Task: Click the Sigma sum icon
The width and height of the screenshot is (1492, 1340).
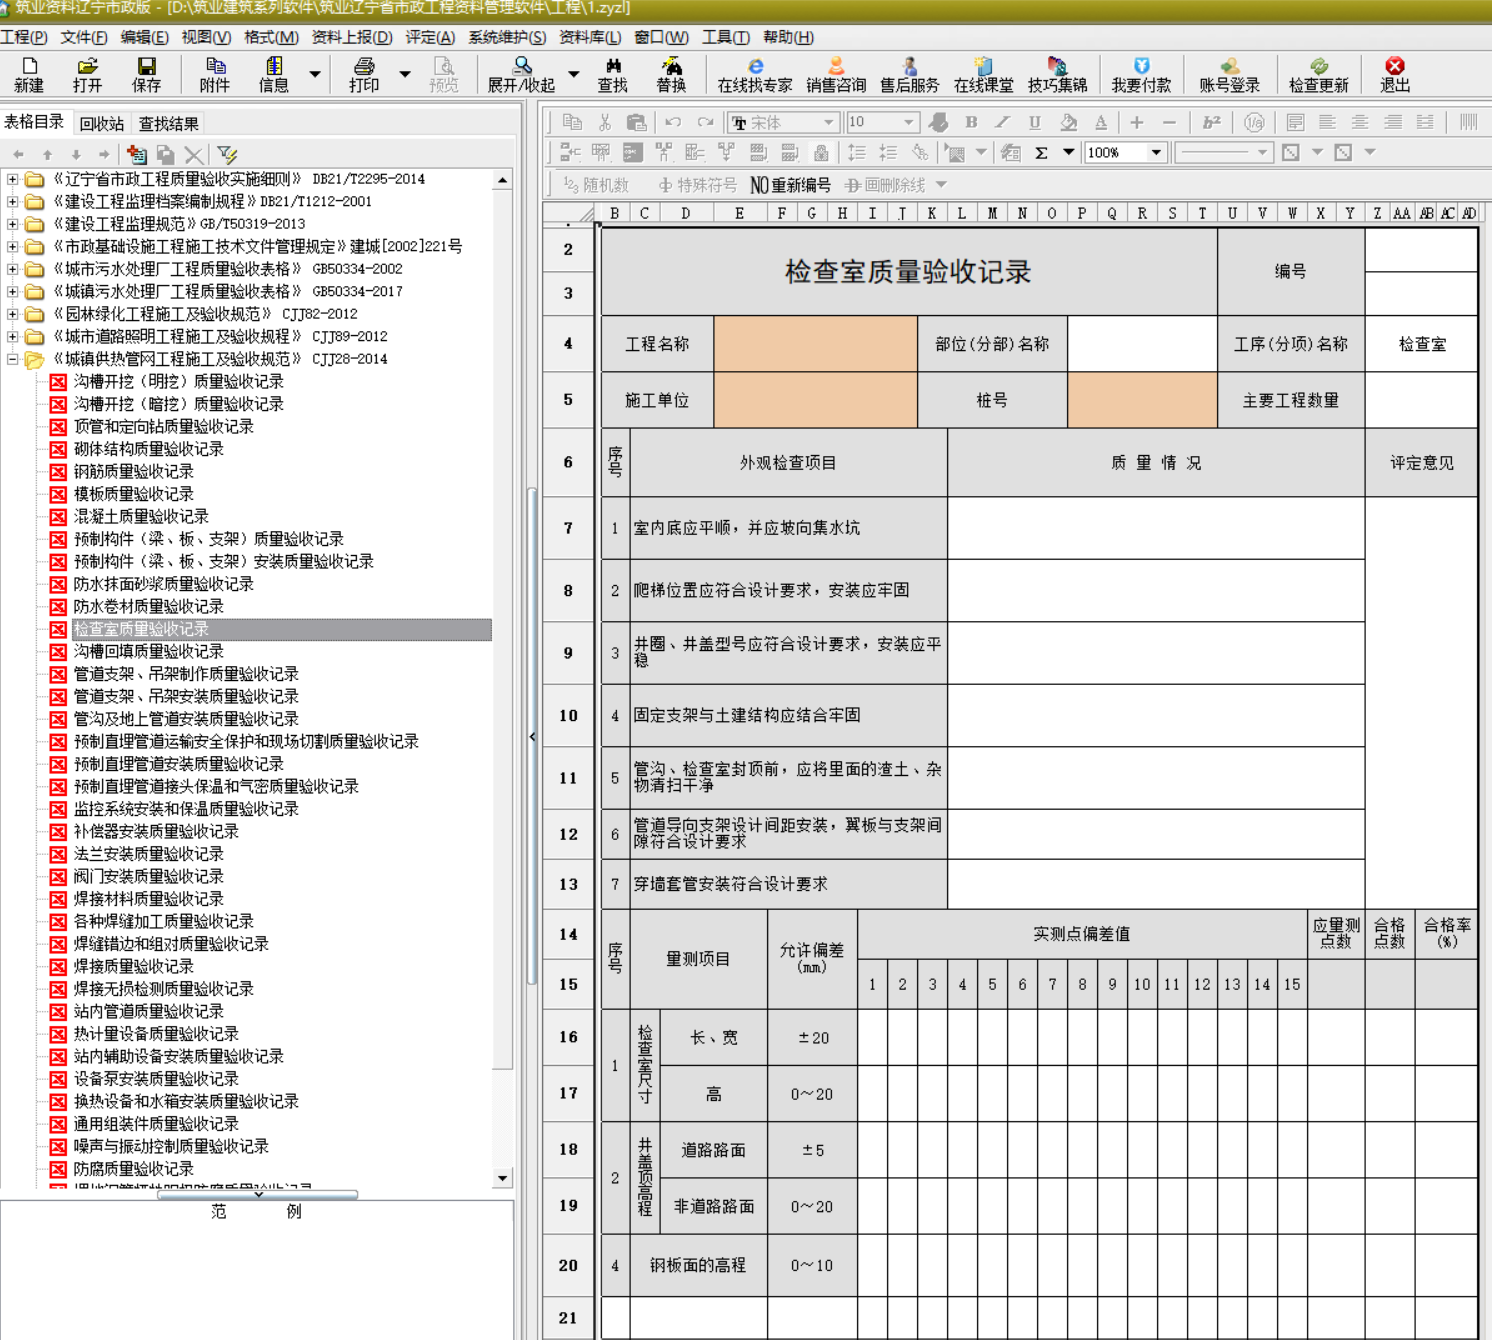Action: pyautogui.click(x=1041, y=153)
